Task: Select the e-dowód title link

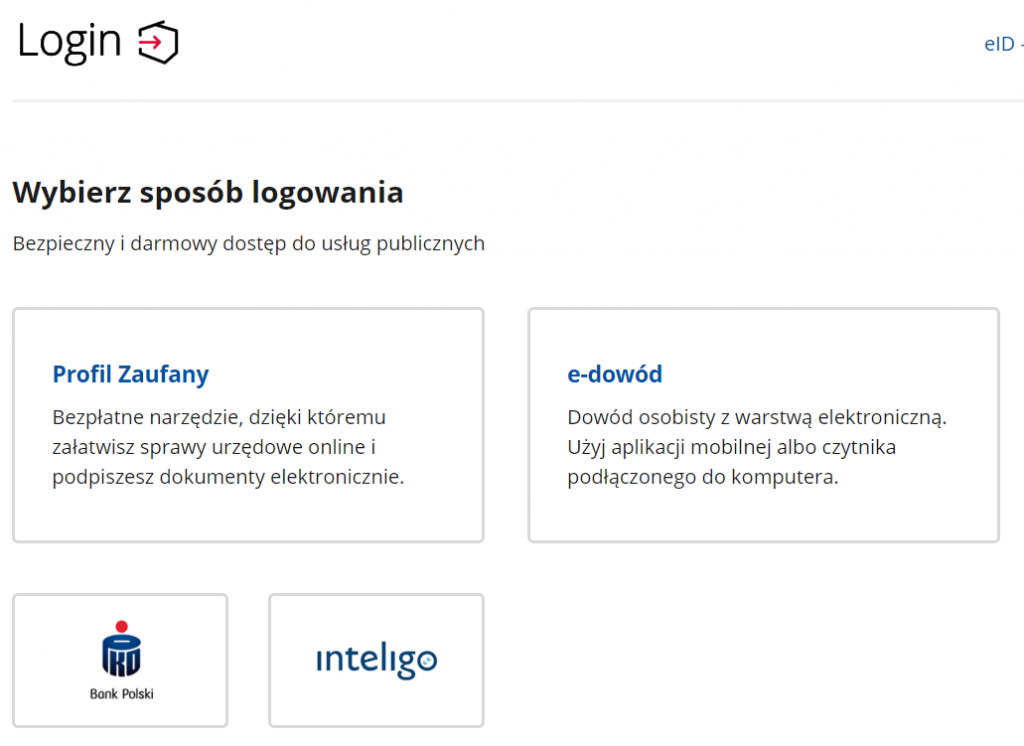Action: tap(614, 374)
